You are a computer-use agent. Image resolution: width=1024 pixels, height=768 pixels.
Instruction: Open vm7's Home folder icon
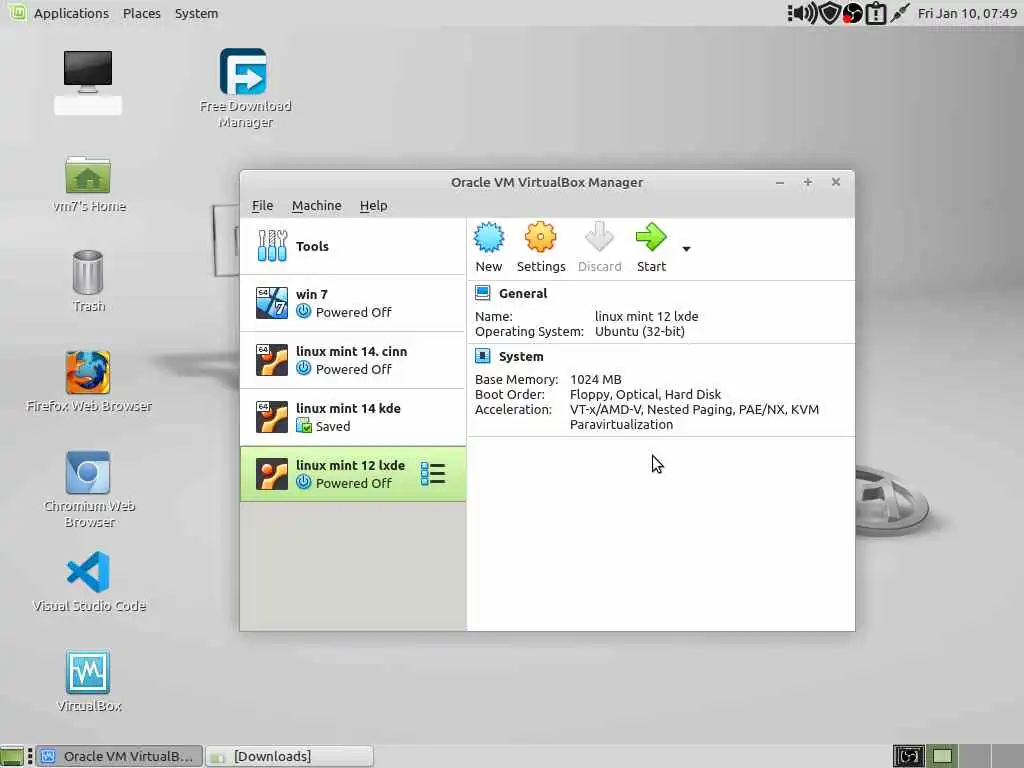pyautogui.click(x=88, y=174)
